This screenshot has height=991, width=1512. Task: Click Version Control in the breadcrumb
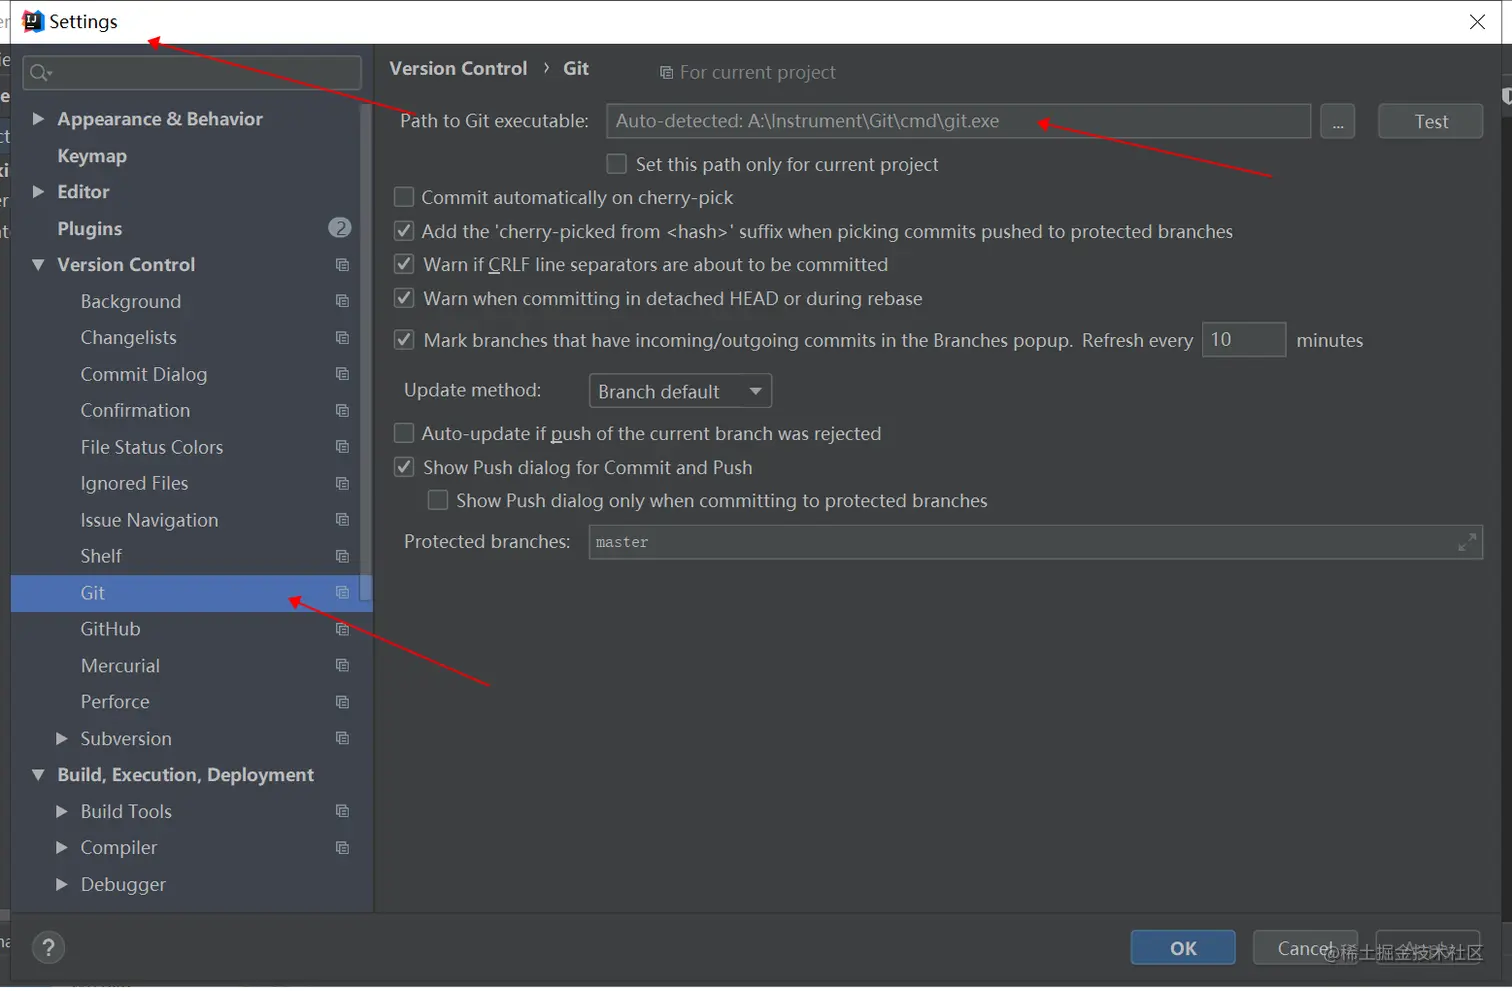tap(458, 68)
